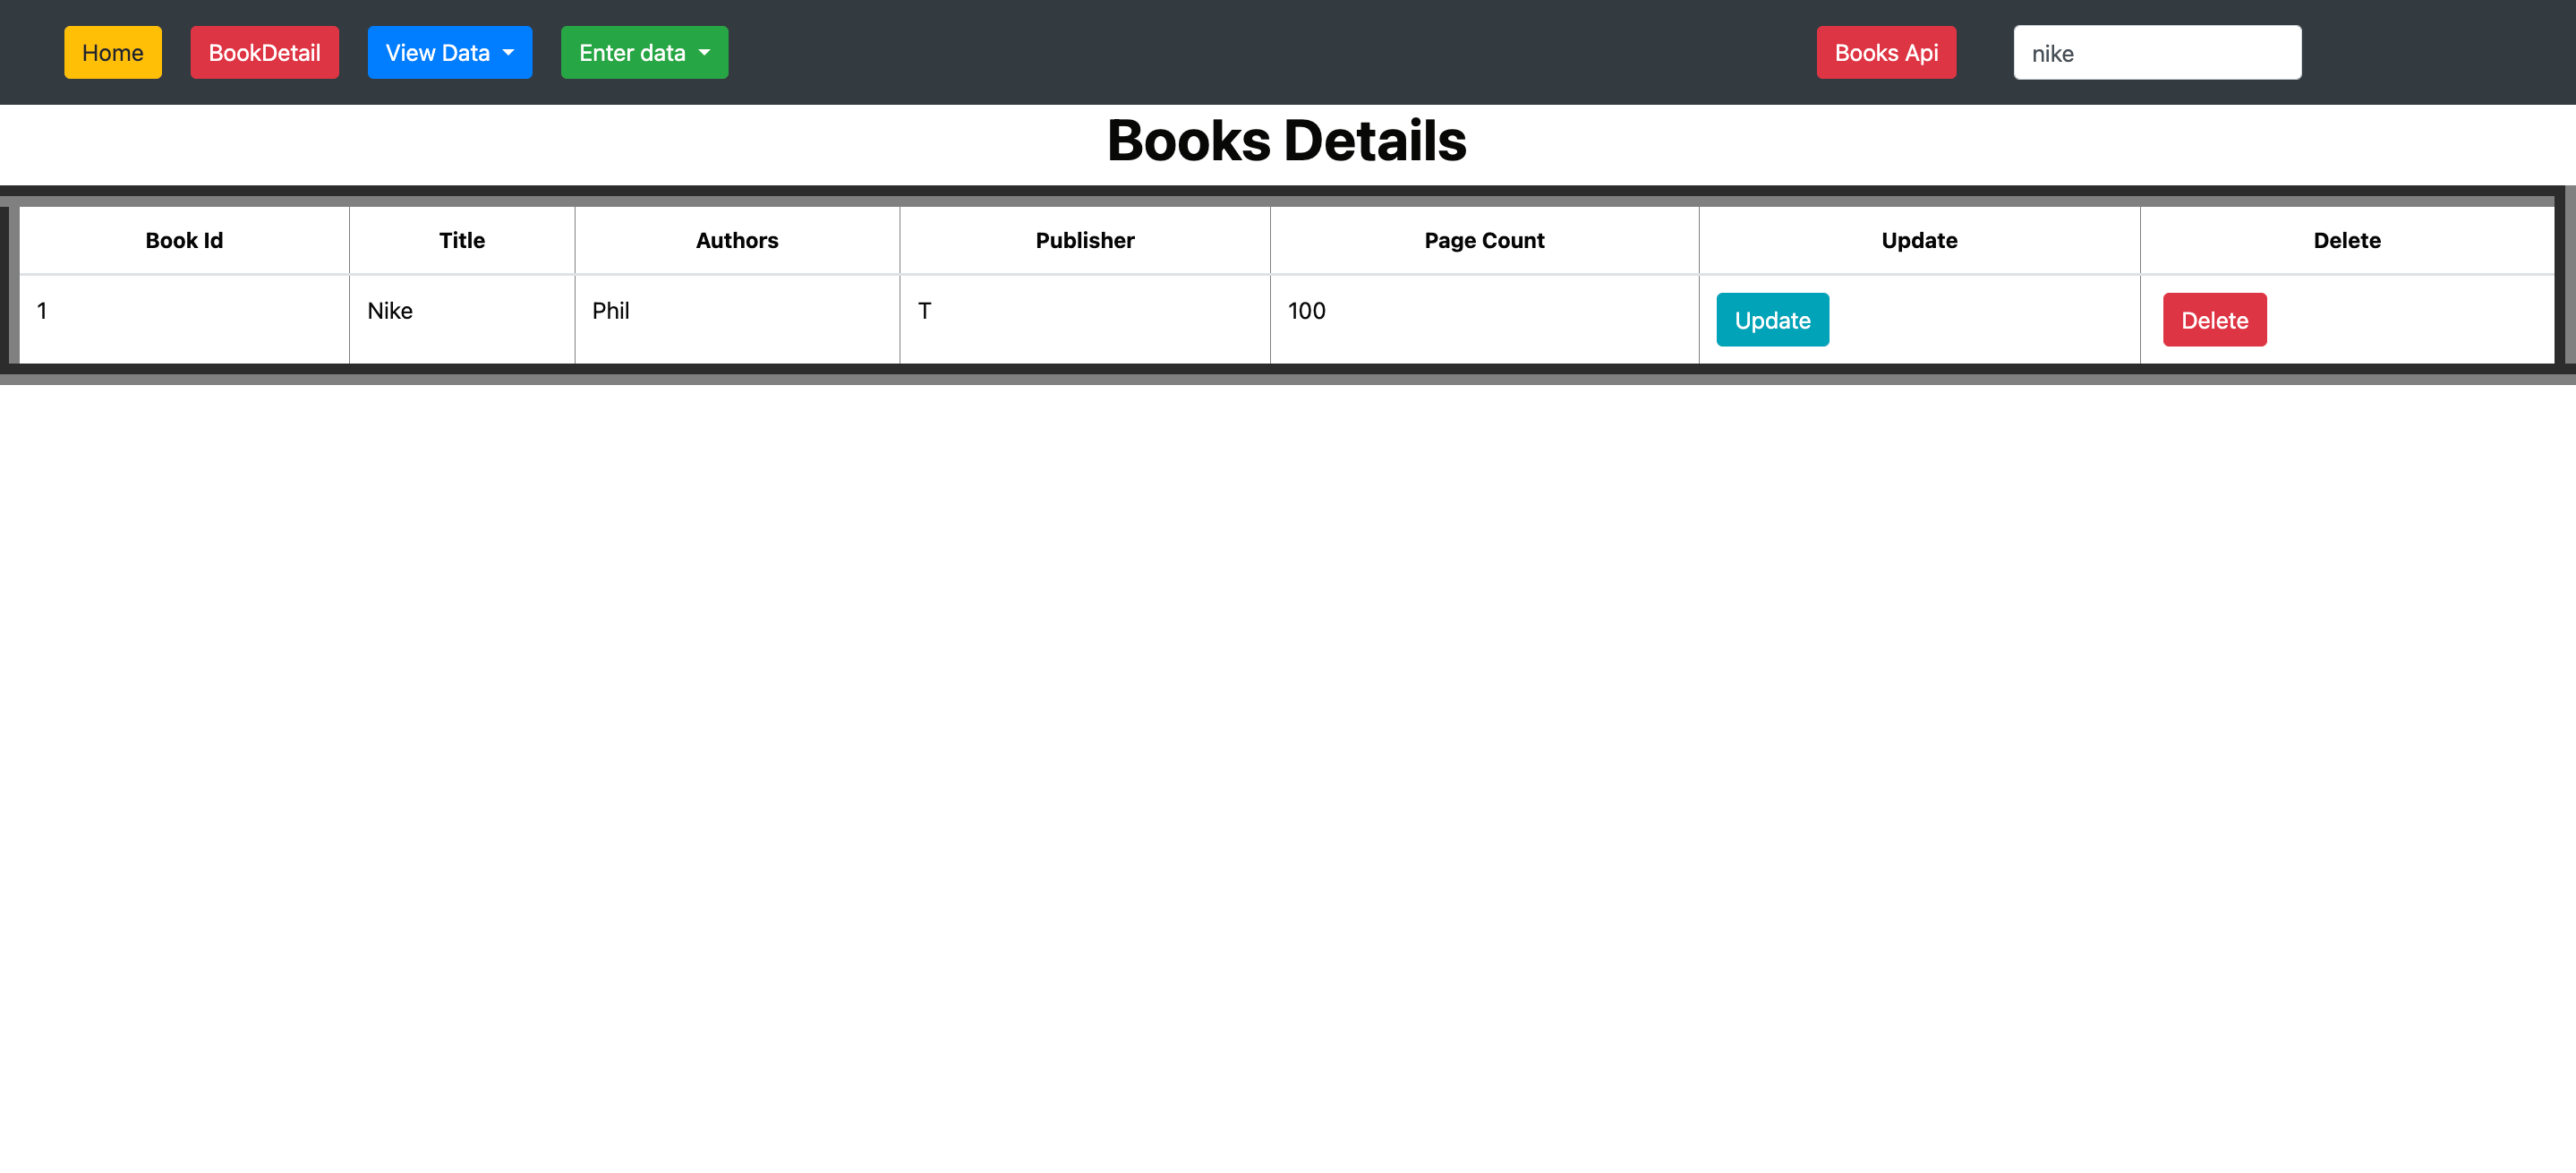Select the Publisher column header

pos(1084,240)
